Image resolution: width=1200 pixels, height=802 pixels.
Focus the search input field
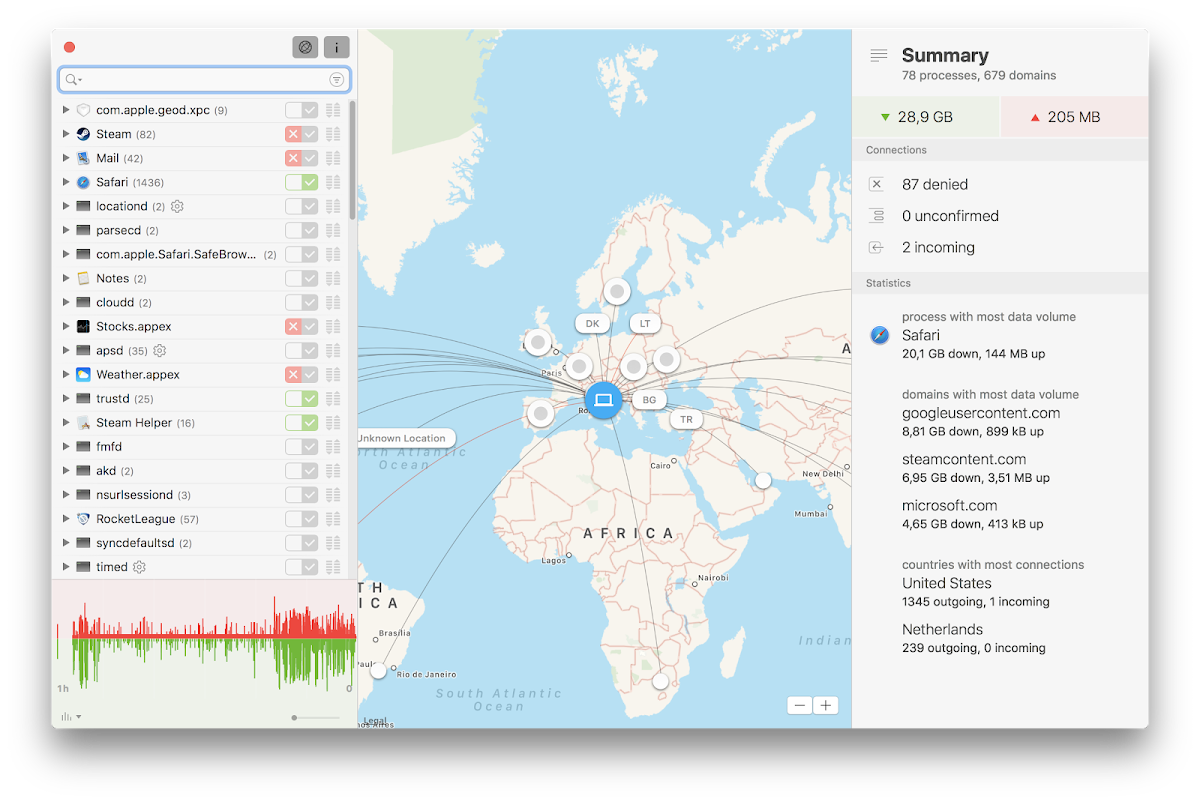204,79
